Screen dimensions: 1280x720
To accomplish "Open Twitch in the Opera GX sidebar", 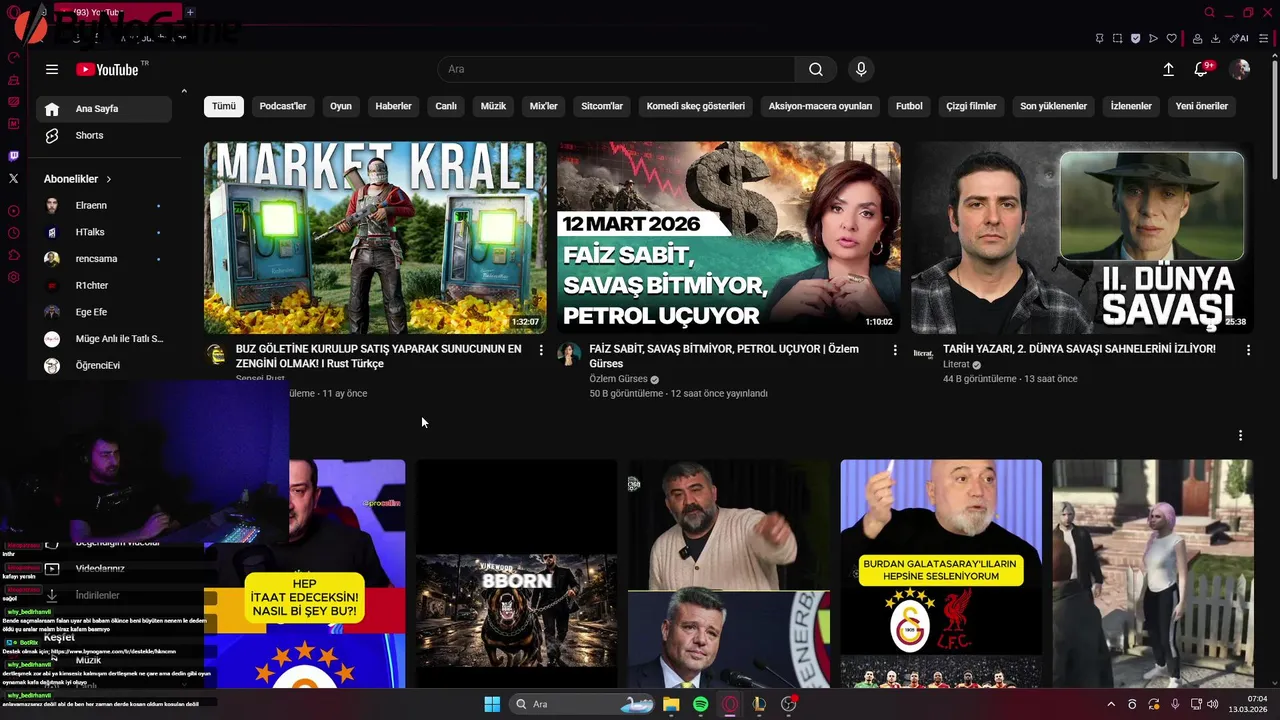I will tap(13, 156).
